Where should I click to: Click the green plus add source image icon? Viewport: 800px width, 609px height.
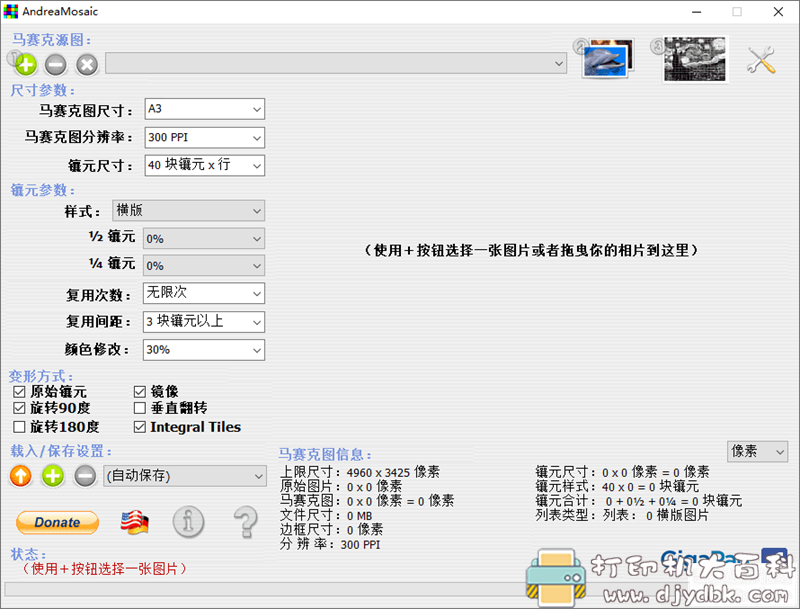(26, 65)
